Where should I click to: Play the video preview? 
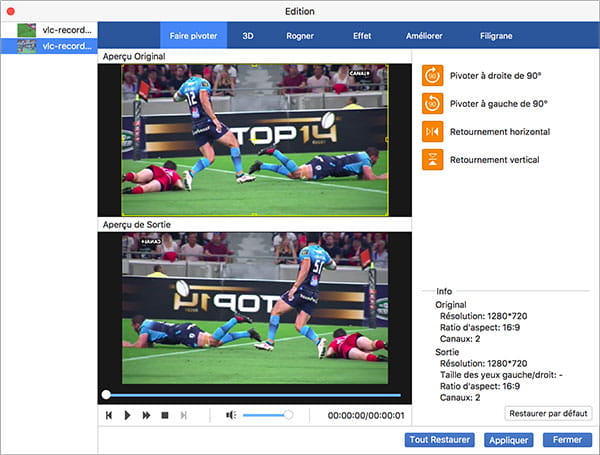point(127,415)
